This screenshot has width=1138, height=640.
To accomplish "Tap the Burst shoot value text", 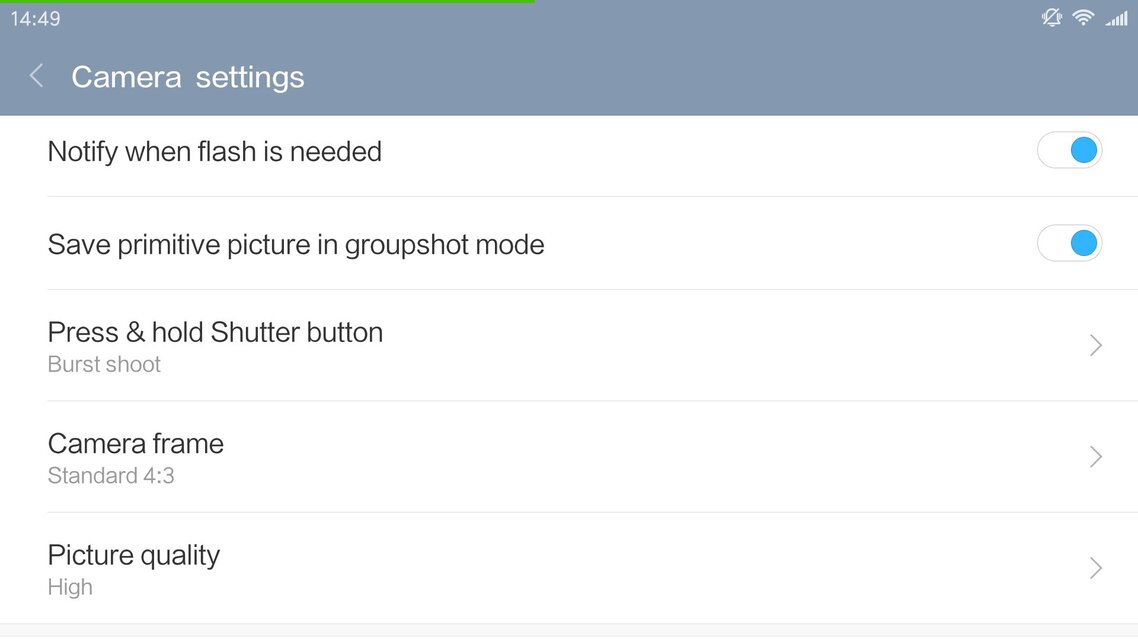I will (104, 365).
